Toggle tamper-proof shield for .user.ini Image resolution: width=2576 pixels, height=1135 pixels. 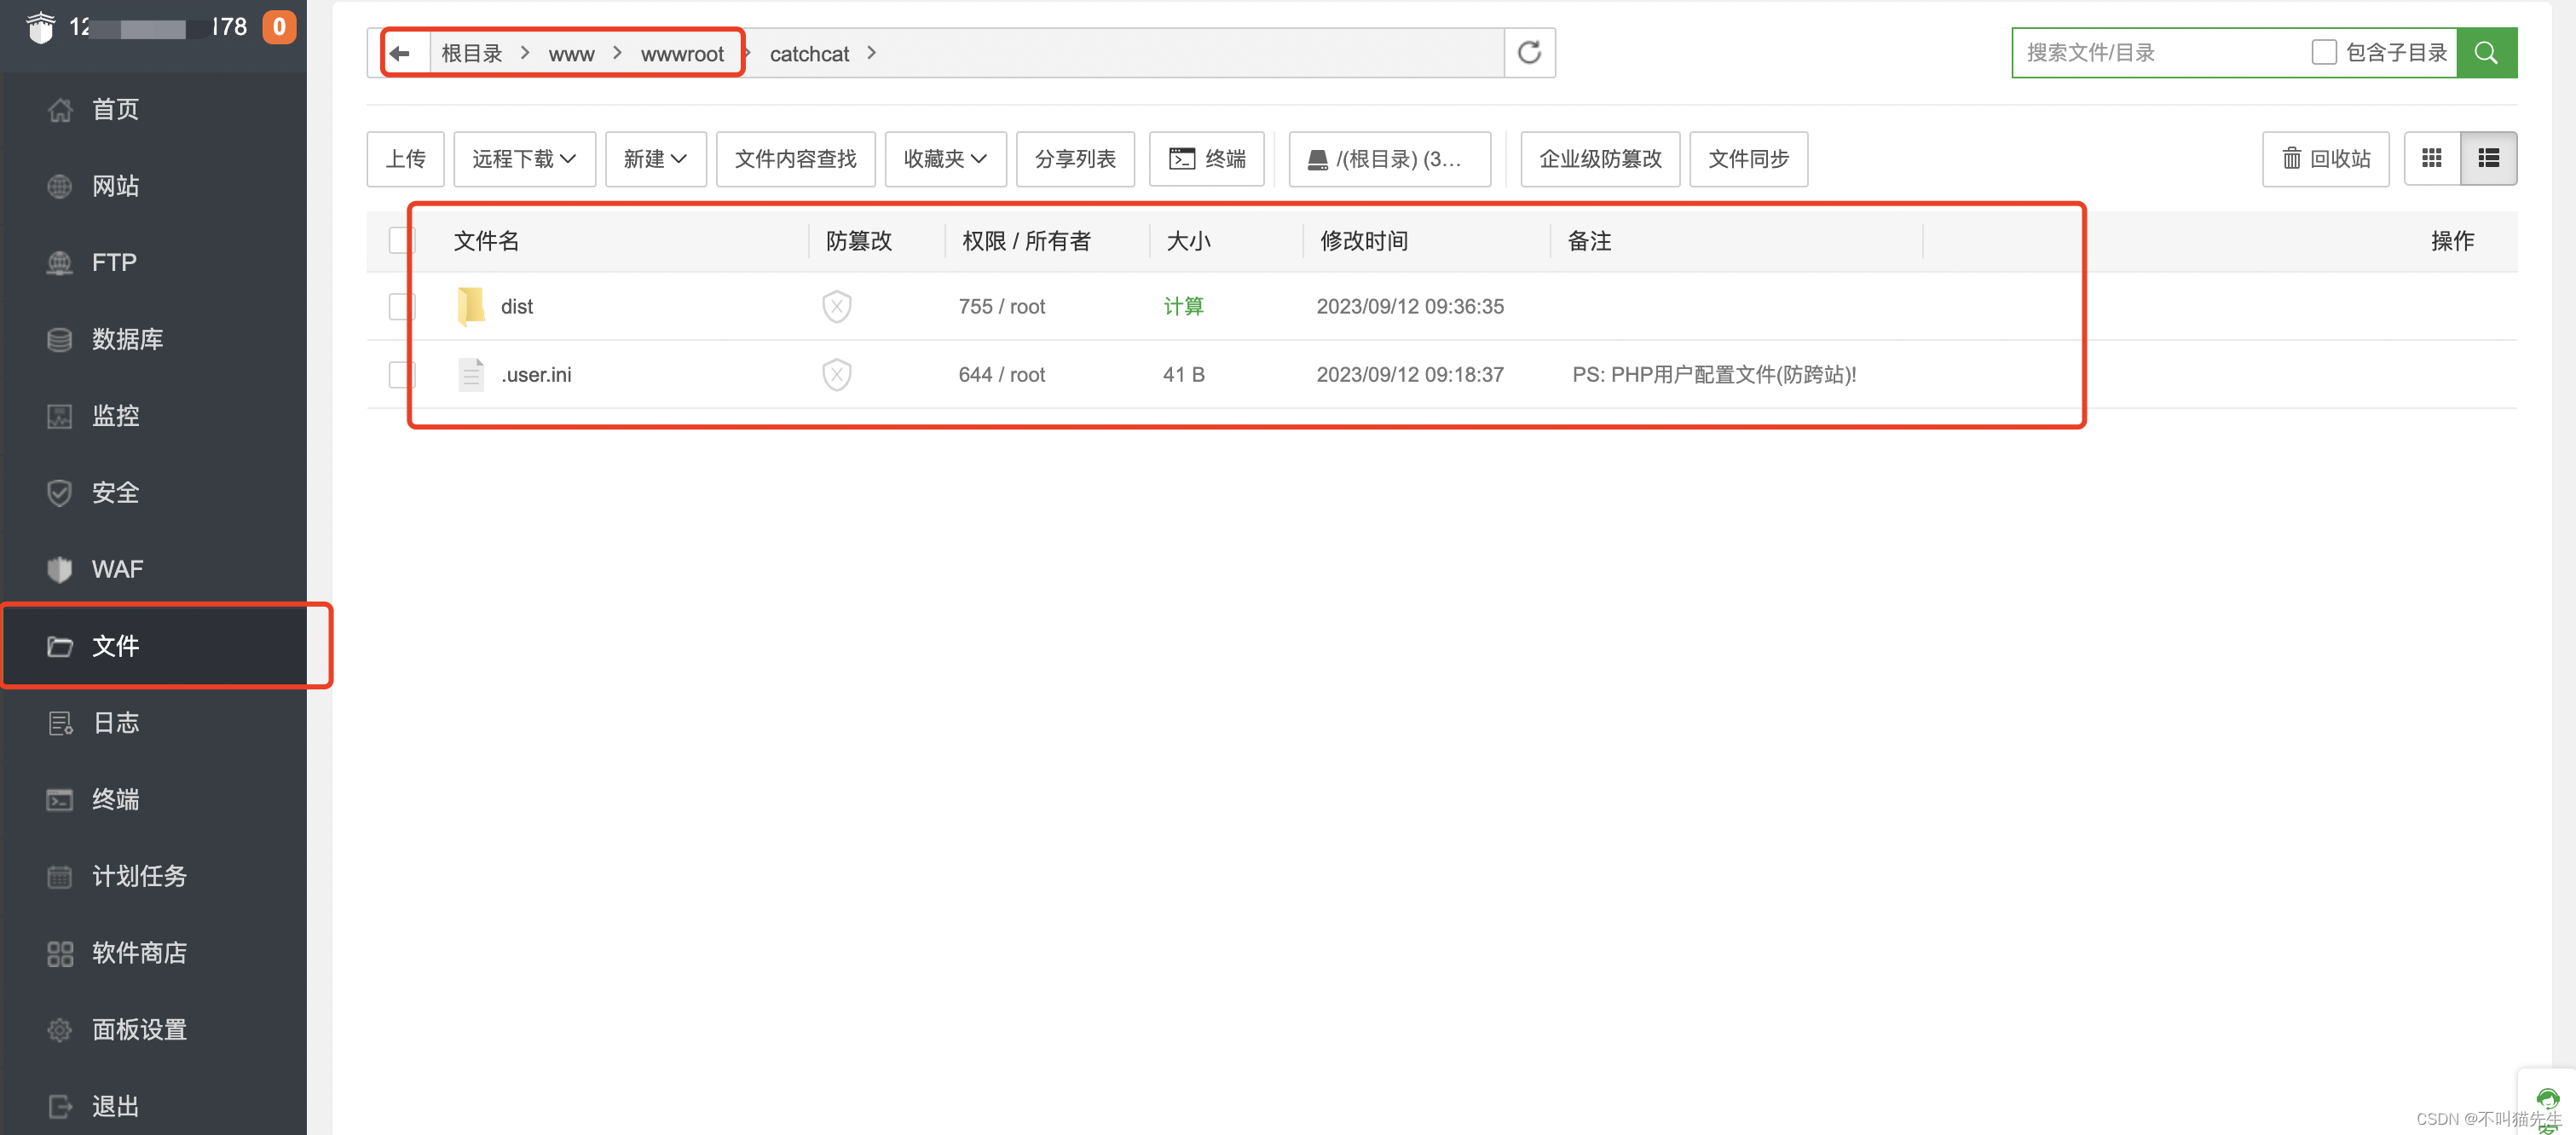836,374
